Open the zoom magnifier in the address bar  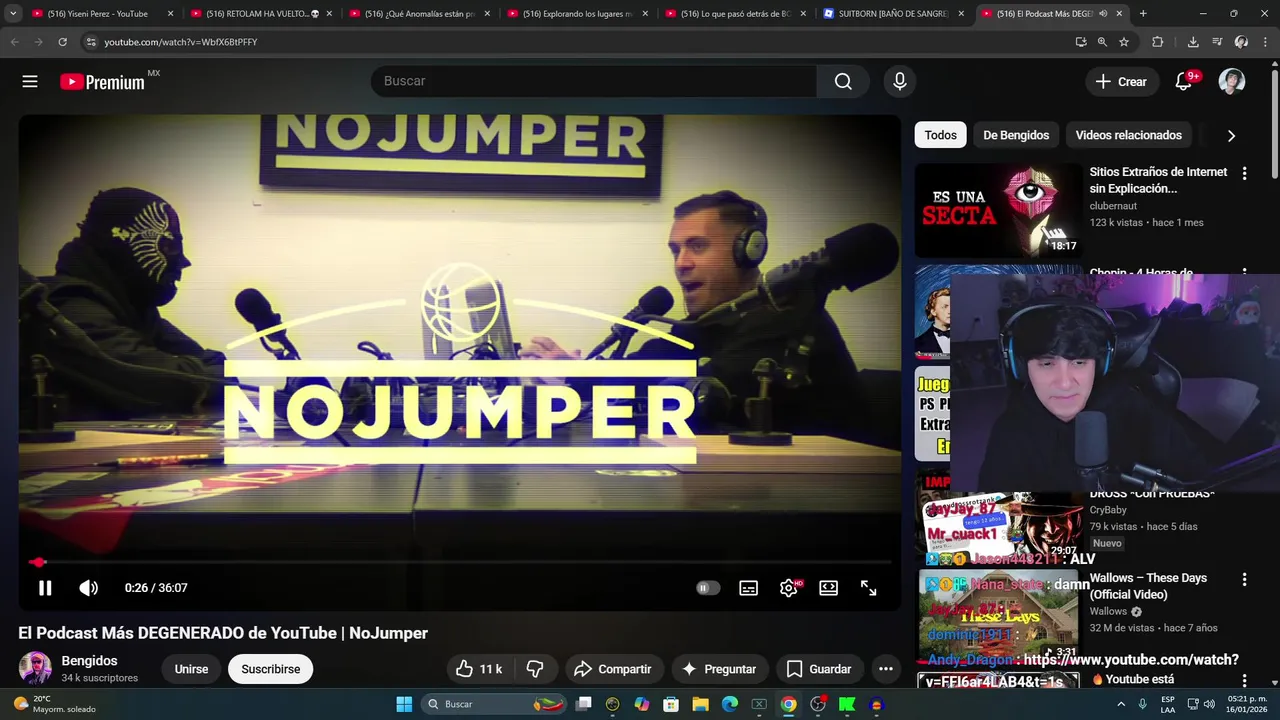tap(1102, 42)
